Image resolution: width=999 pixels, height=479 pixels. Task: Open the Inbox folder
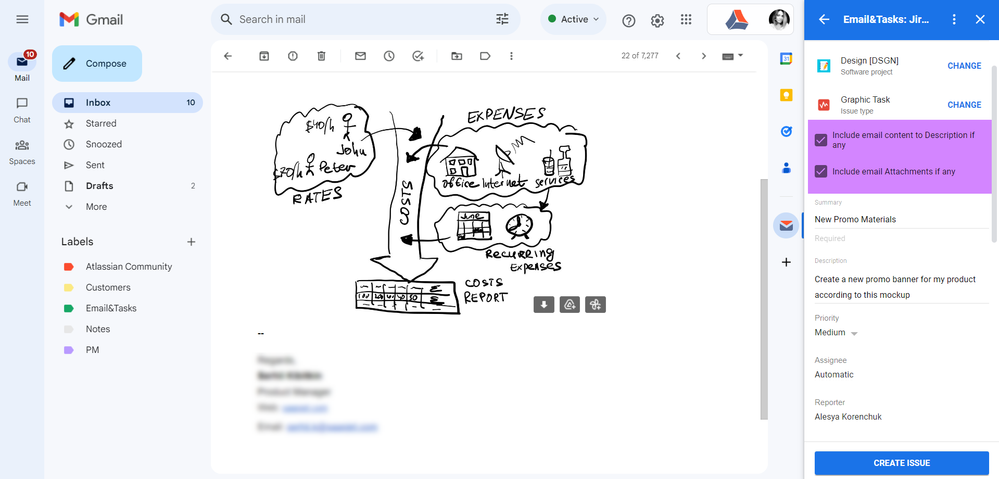[127, 103]
